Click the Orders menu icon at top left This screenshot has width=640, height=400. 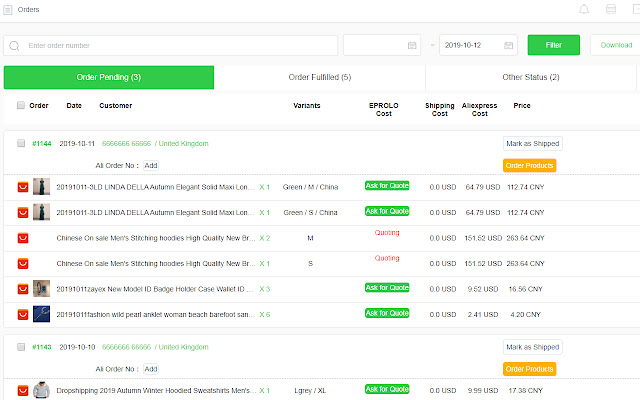pos(7,9)
